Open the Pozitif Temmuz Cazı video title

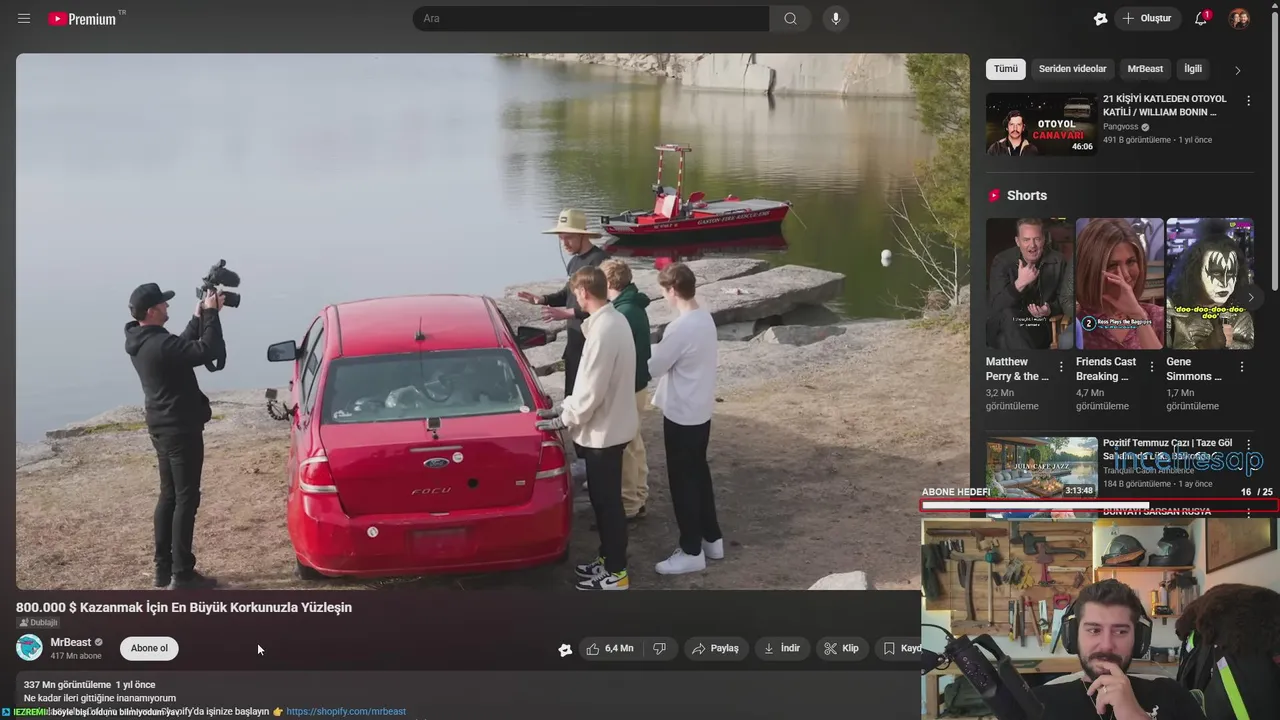pyautogui.click(x=1167, y=449)
